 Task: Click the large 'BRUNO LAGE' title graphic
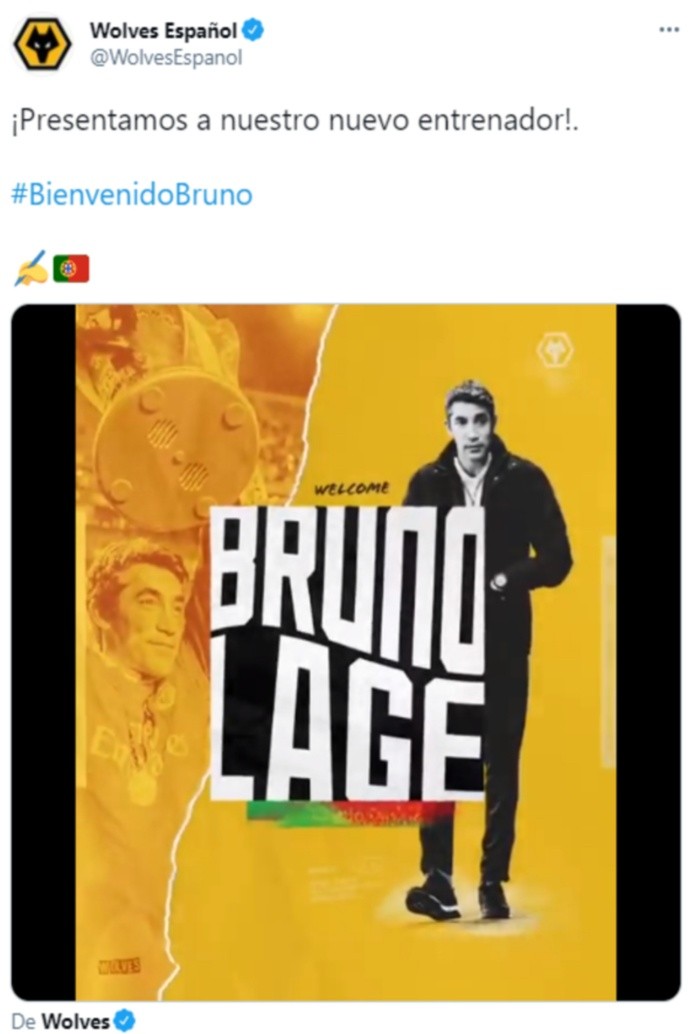click(x=347, y=654)
